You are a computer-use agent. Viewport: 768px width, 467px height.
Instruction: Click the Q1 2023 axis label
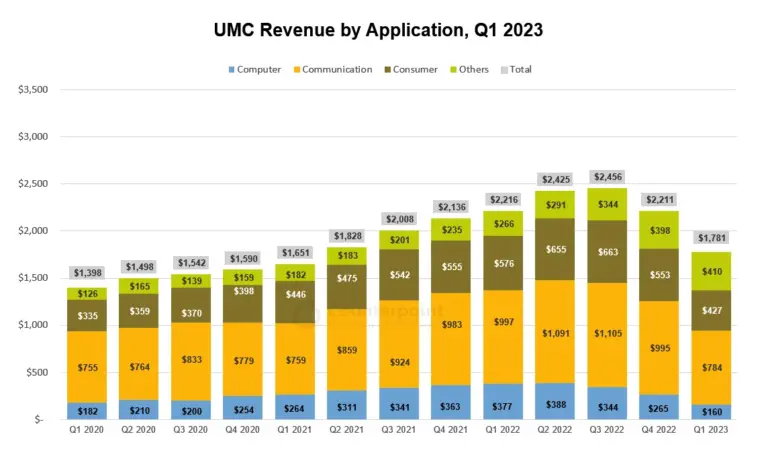[711, 430]
